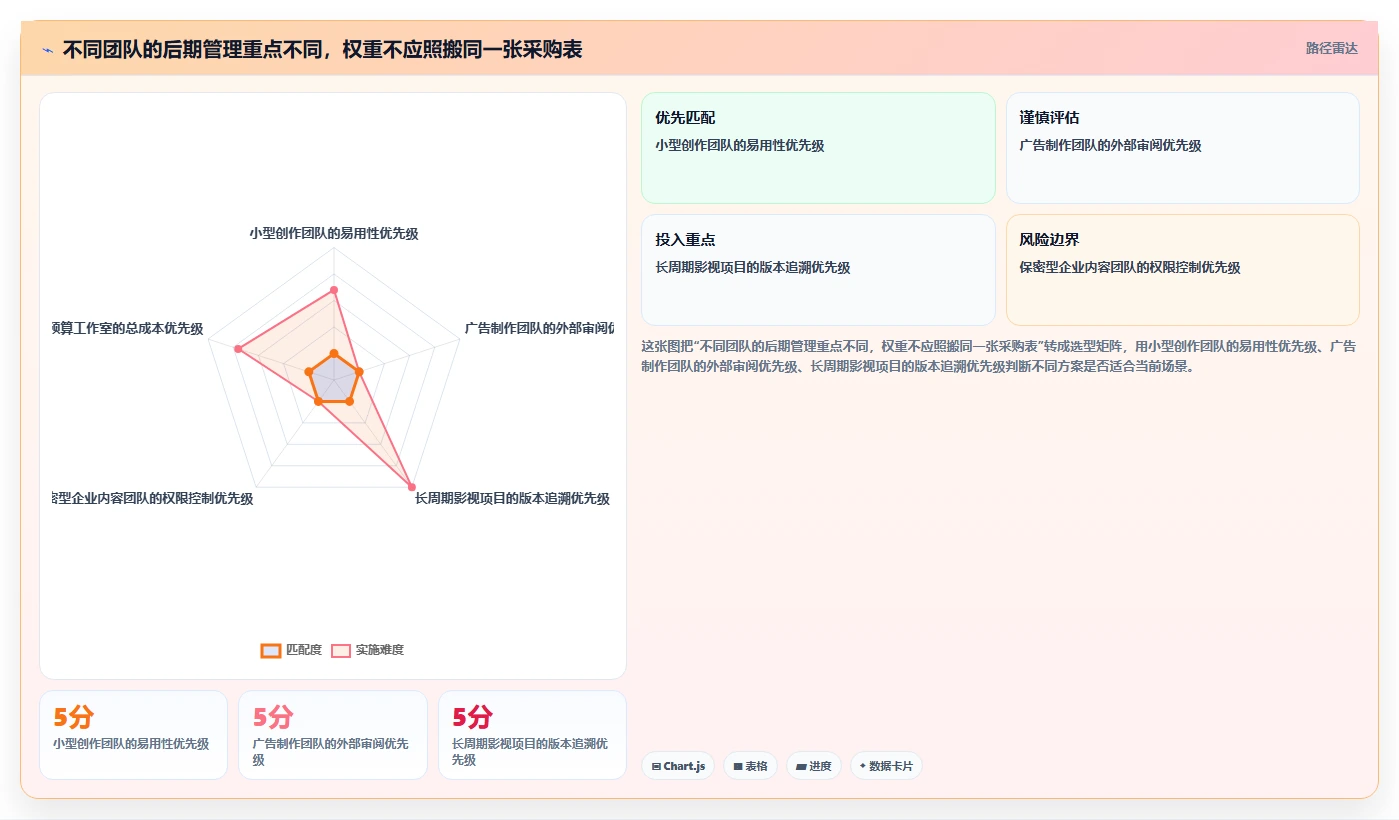Click the radar axis label 长周期影视项目的版本追溯优先级
Viewport: 1399px width, 820px height.
[x=512, y=498]
